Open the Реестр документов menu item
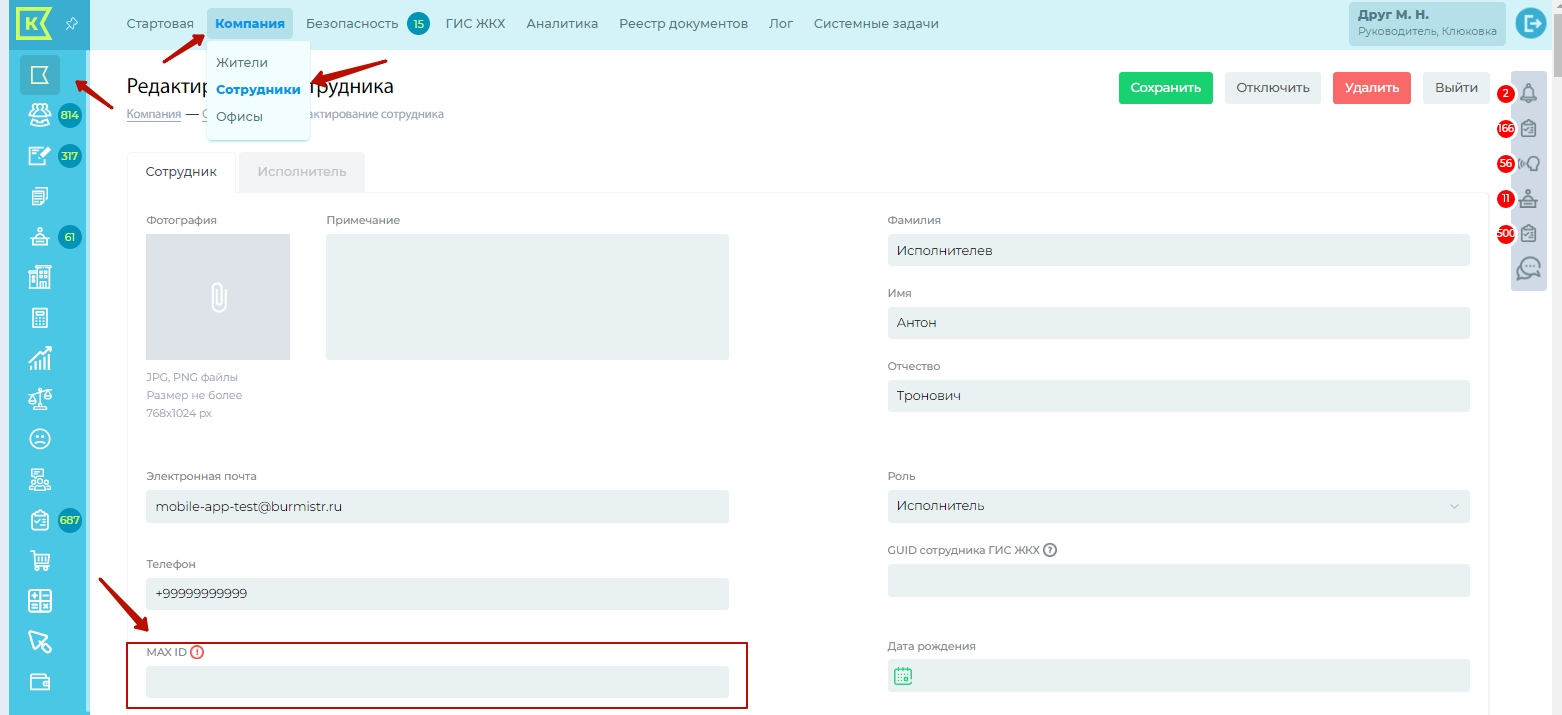1562x715 pixels. pos(683,23)
